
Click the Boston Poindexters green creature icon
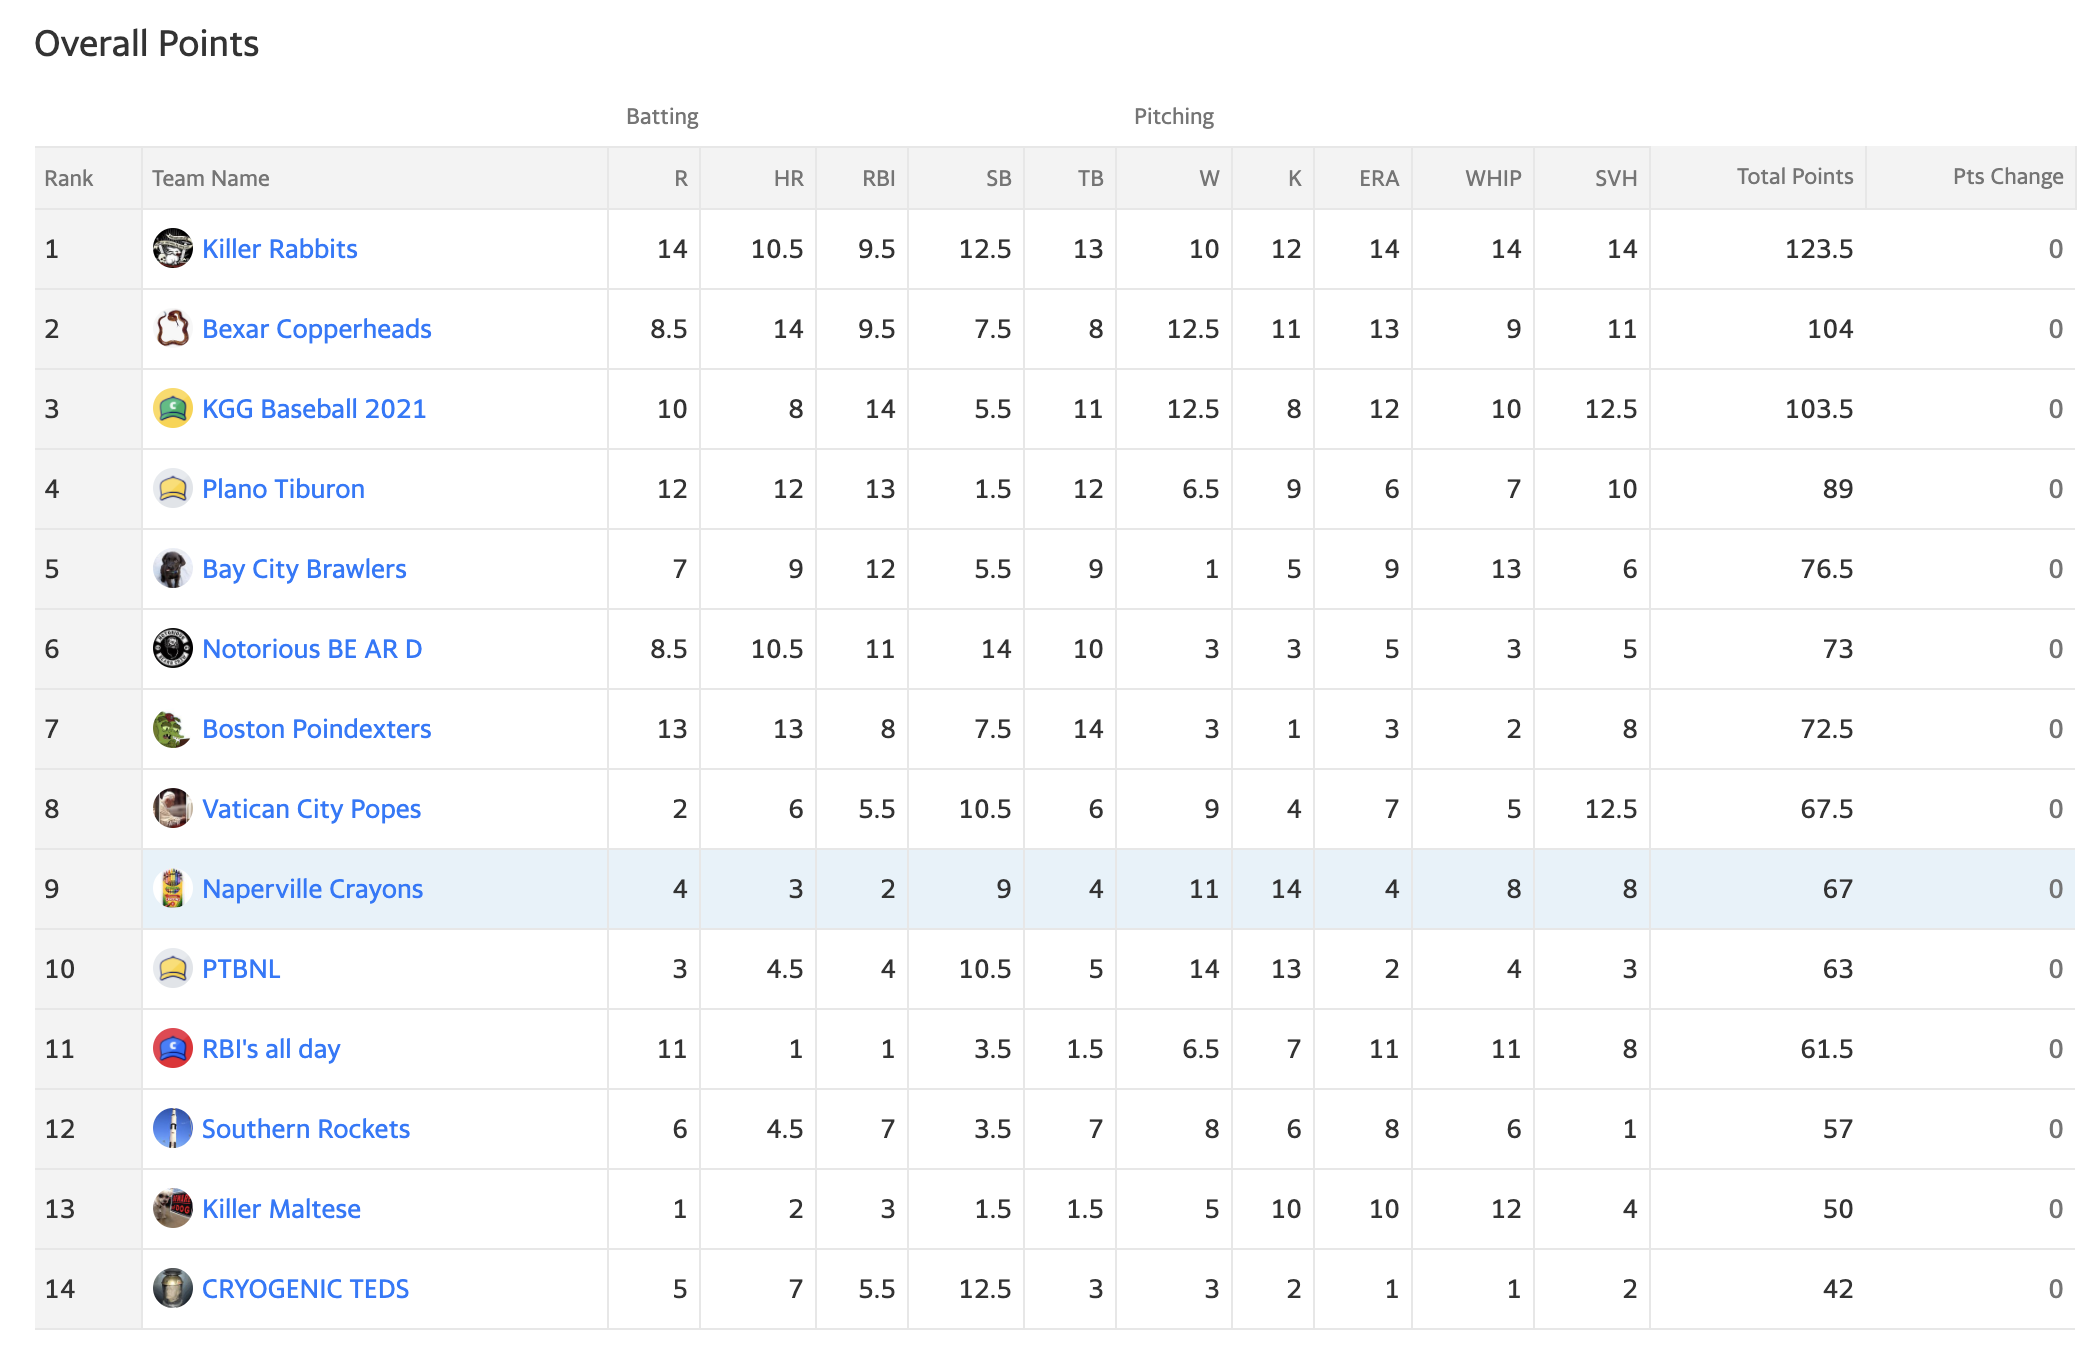coord(172,729)
